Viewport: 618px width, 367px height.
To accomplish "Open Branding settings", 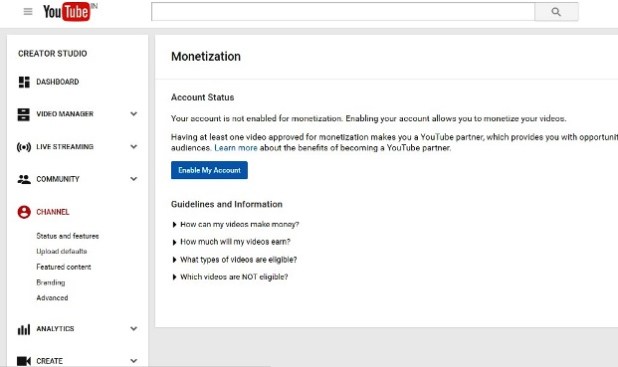I will point(51,282).
